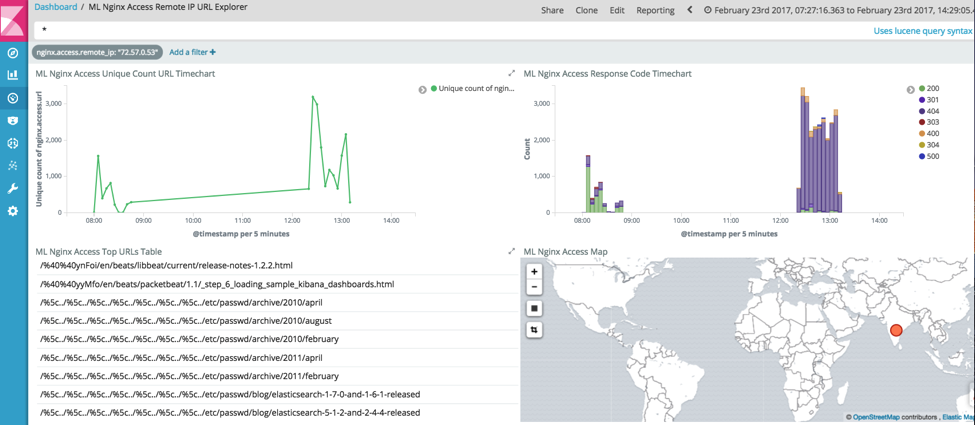Open Dev Tools via the wrench icon
Image resolution: width=975 pixels, height=425 pixels.
tap(12, 189)
